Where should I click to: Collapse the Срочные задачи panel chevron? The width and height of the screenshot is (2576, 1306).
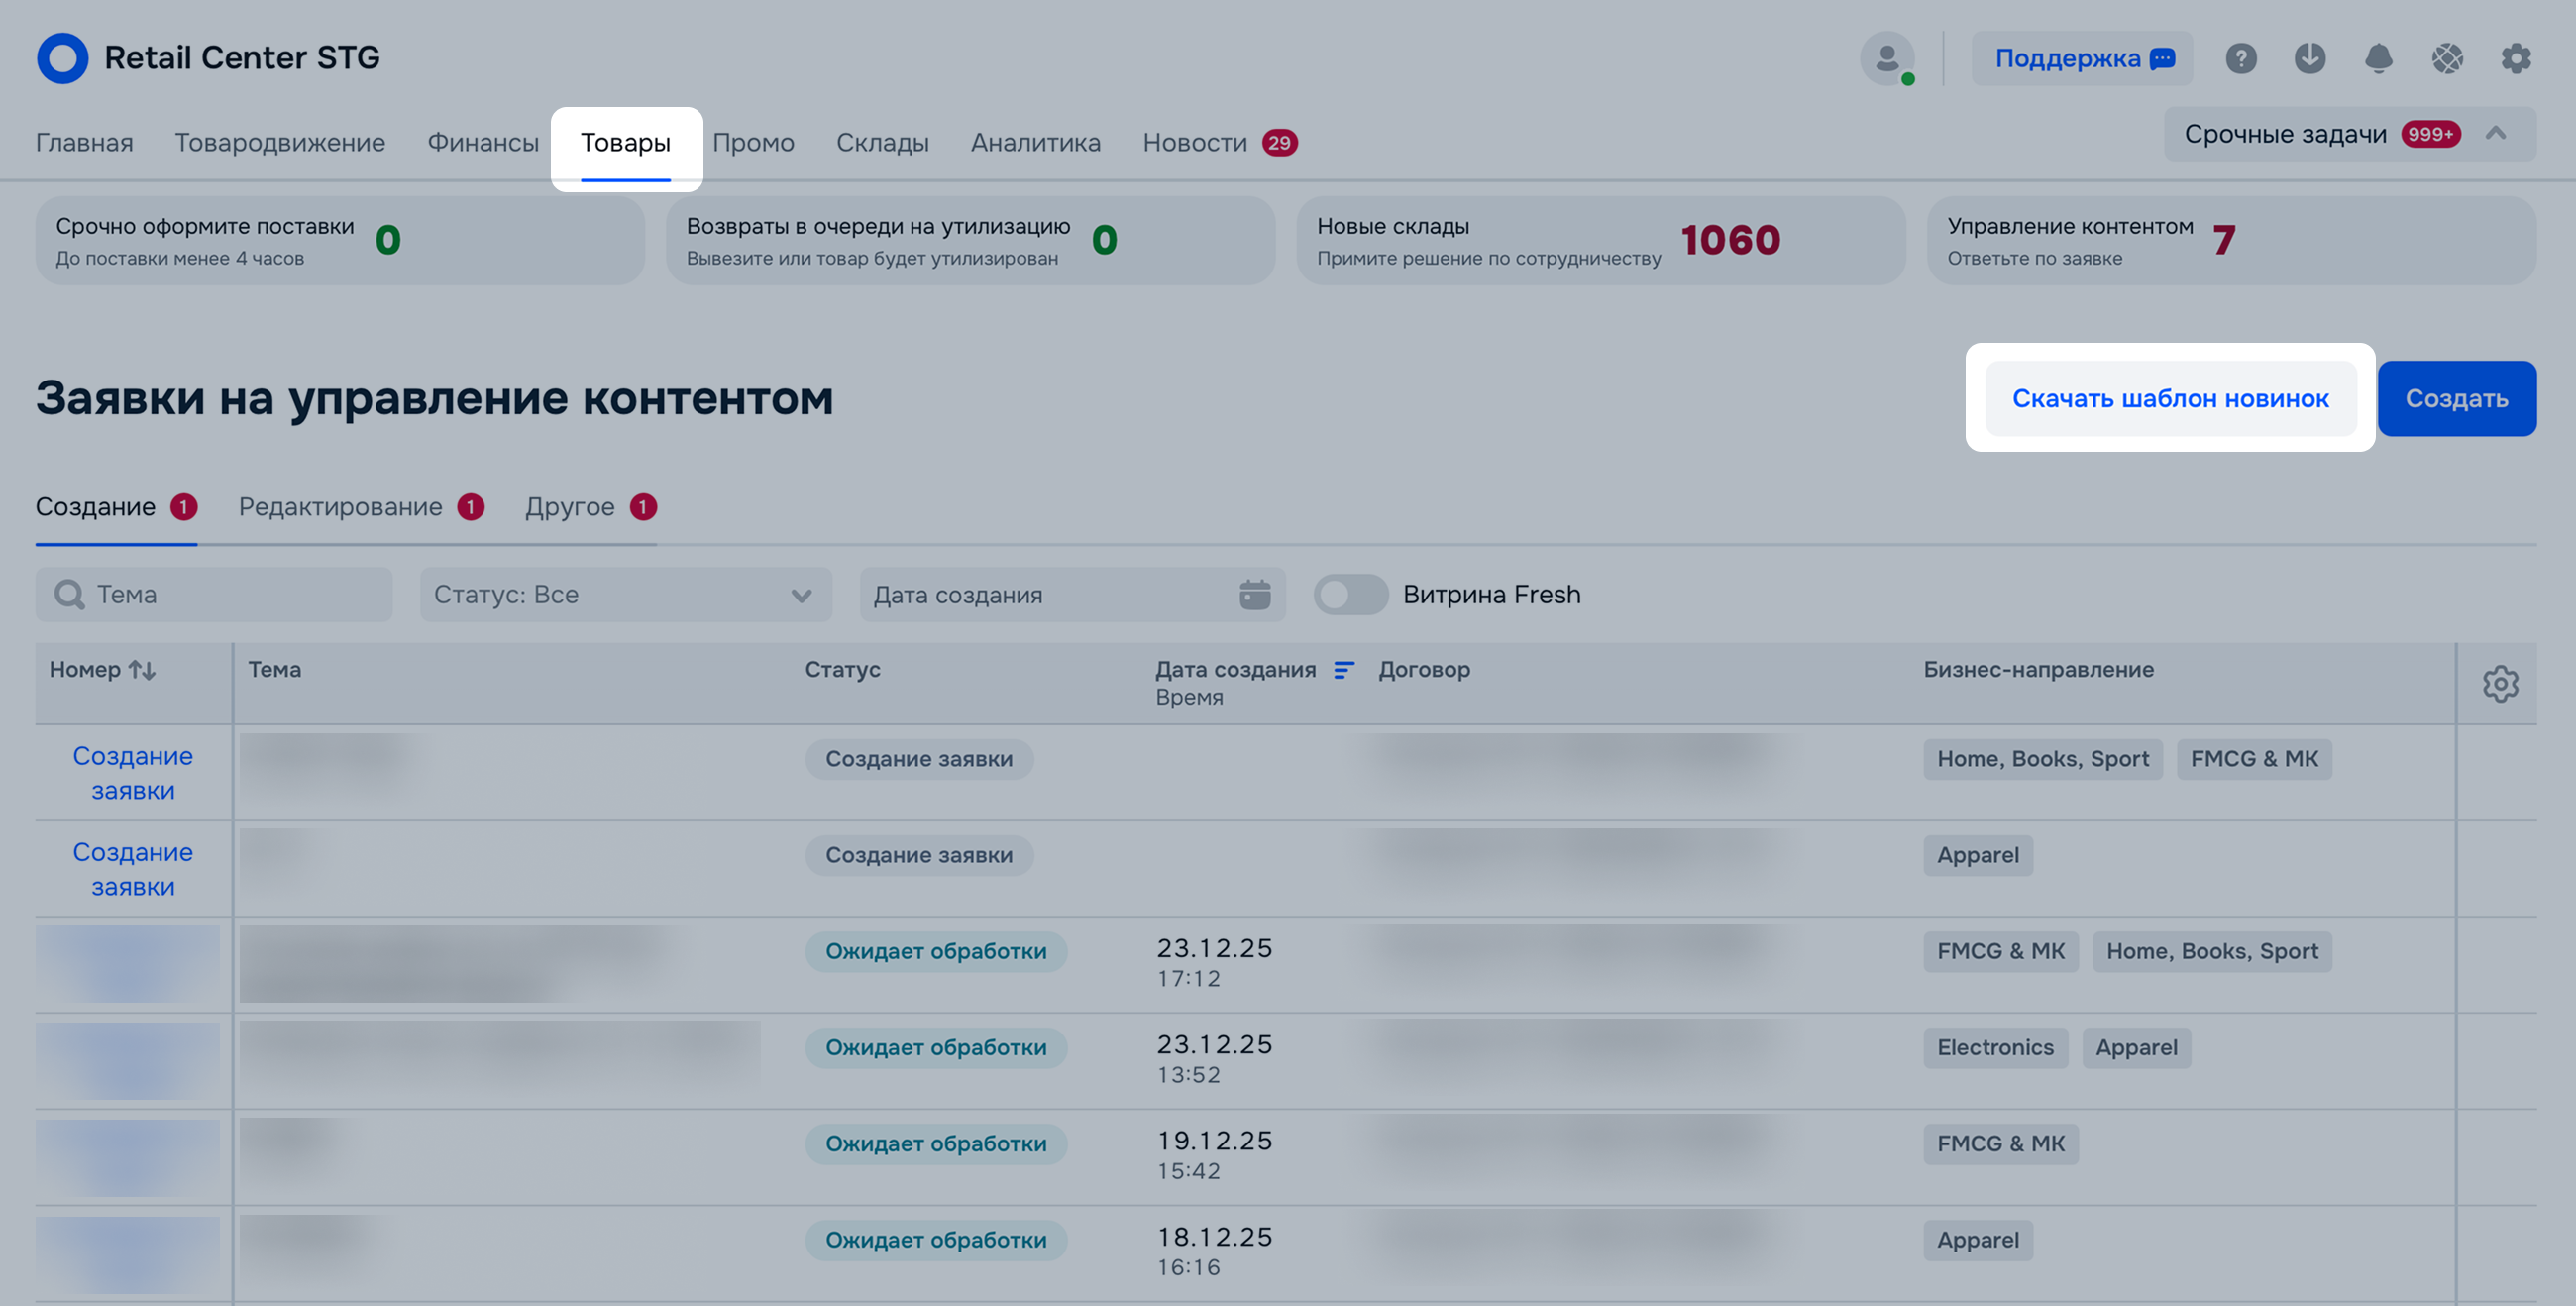(x=2496, y=133)
